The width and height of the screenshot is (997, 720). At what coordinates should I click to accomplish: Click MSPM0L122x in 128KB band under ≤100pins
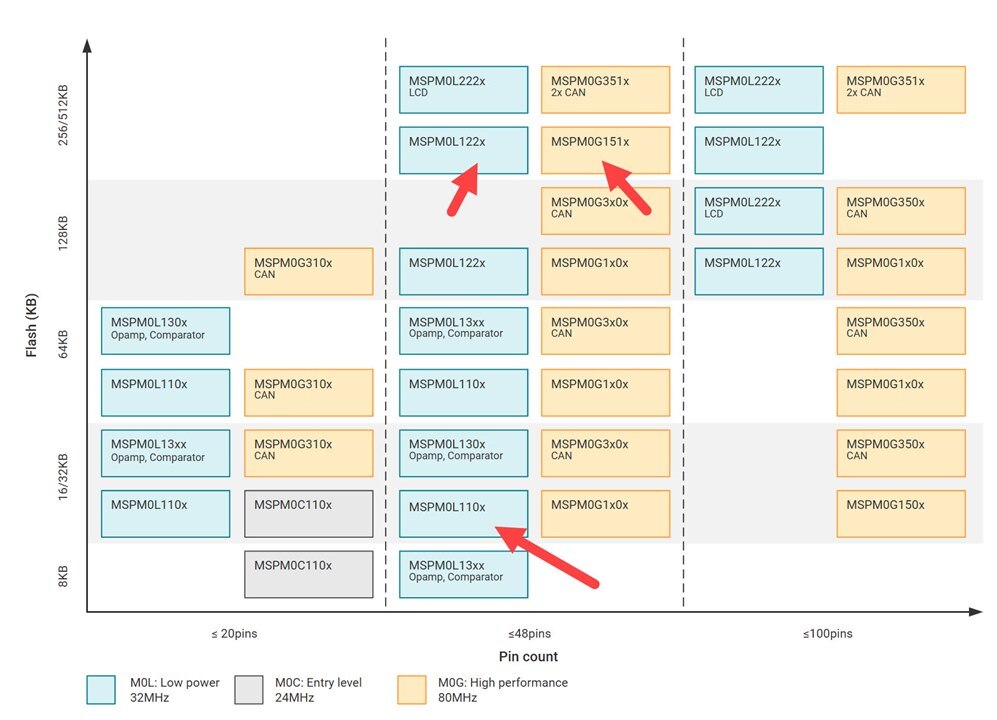point(759,272)
